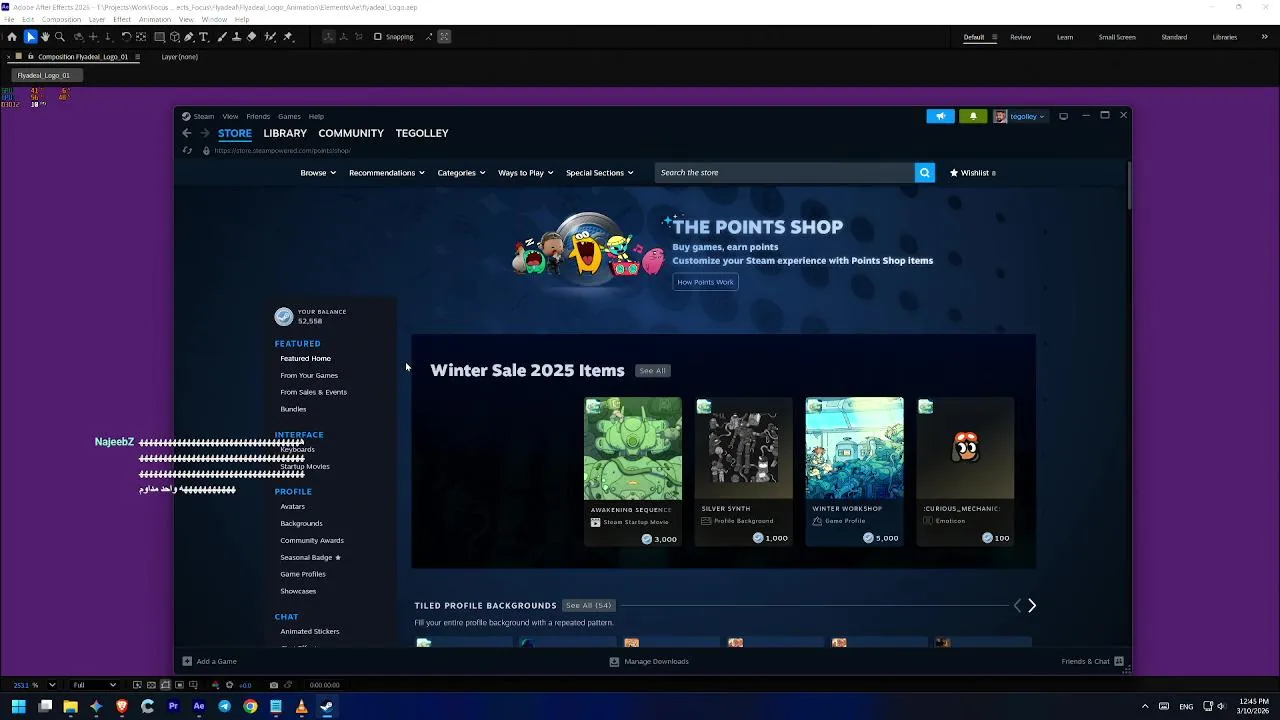Open Premiere Pro from the Windows taskbar
Image resolution: width=1280 pixels, height=720 pixels.
tap(173, 707)
